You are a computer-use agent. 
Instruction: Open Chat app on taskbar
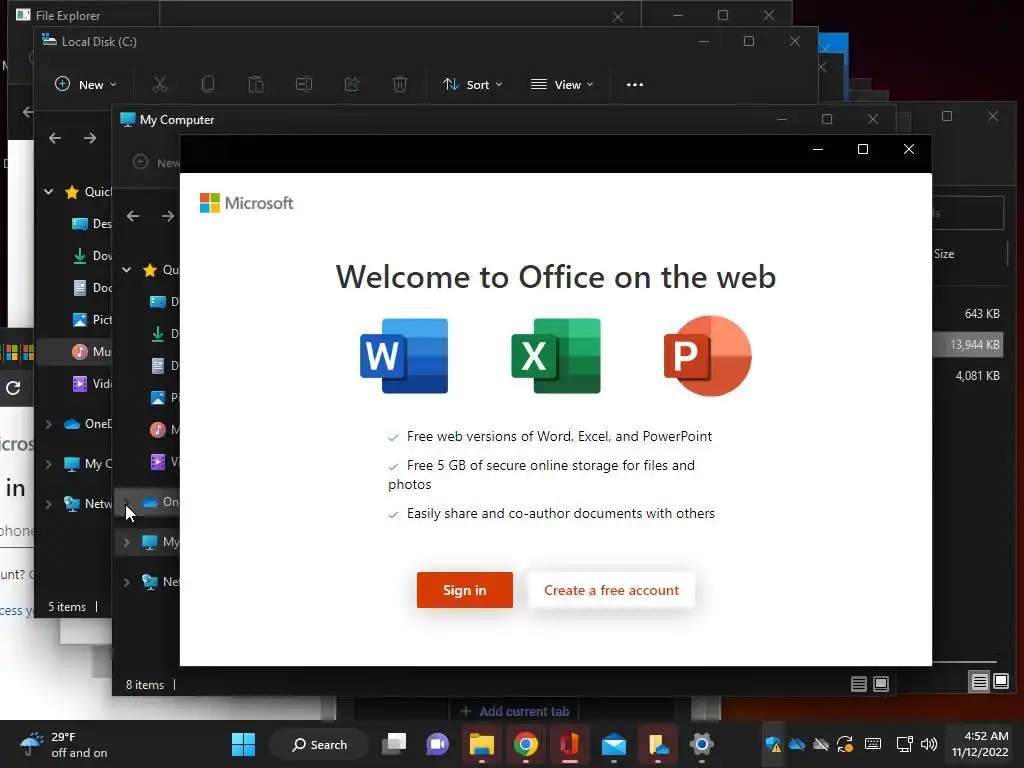point(438,744)
